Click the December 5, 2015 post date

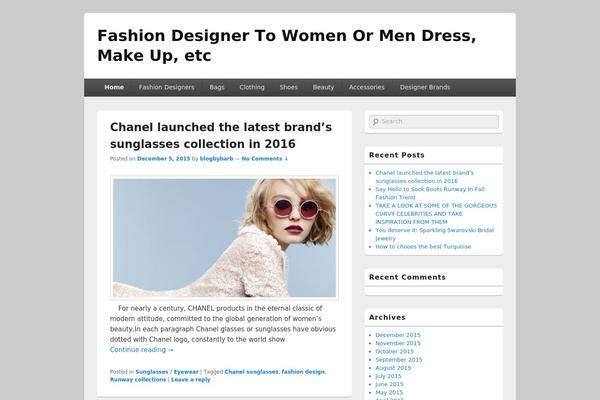(x=163, y=159)
